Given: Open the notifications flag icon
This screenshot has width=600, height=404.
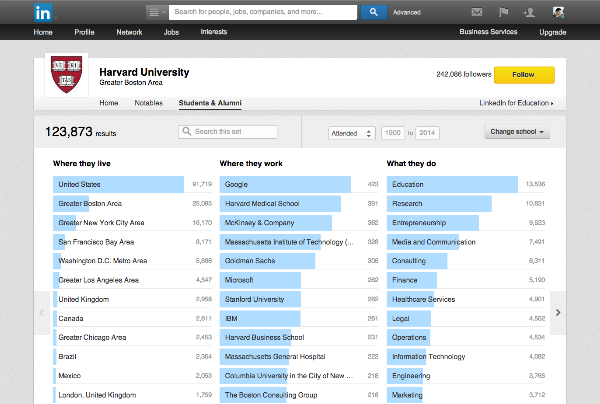Looking at the screenshot, I should click(504, 12).
